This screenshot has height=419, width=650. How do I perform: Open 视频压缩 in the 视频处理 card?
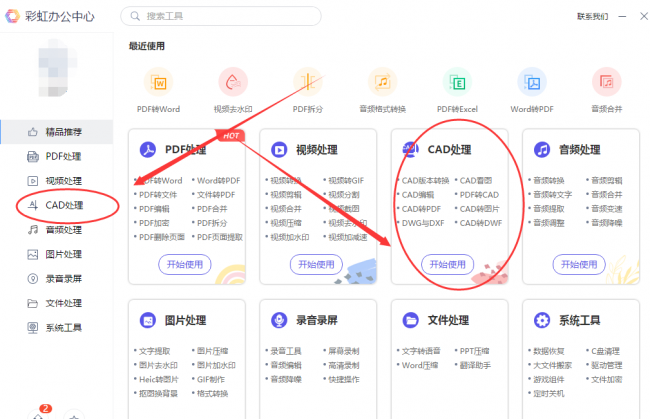[286, 223]
